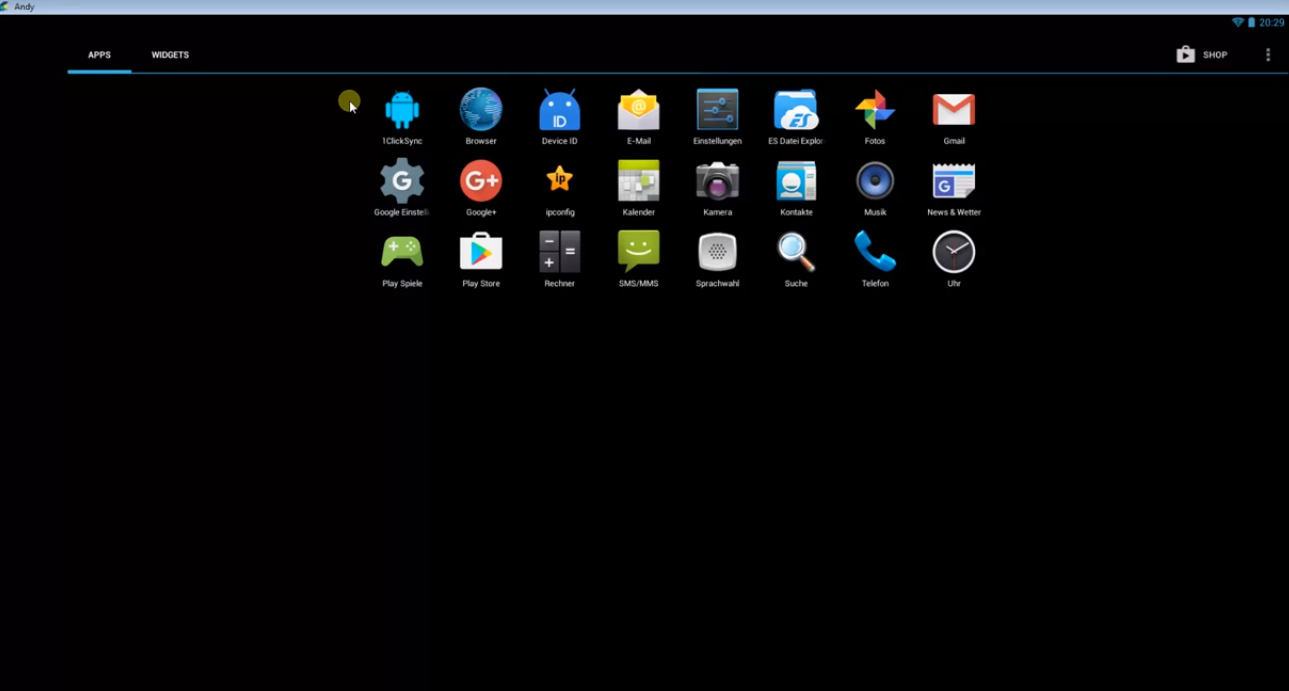
Task: Switch to the Widgets tab
Action: point(170,55)
